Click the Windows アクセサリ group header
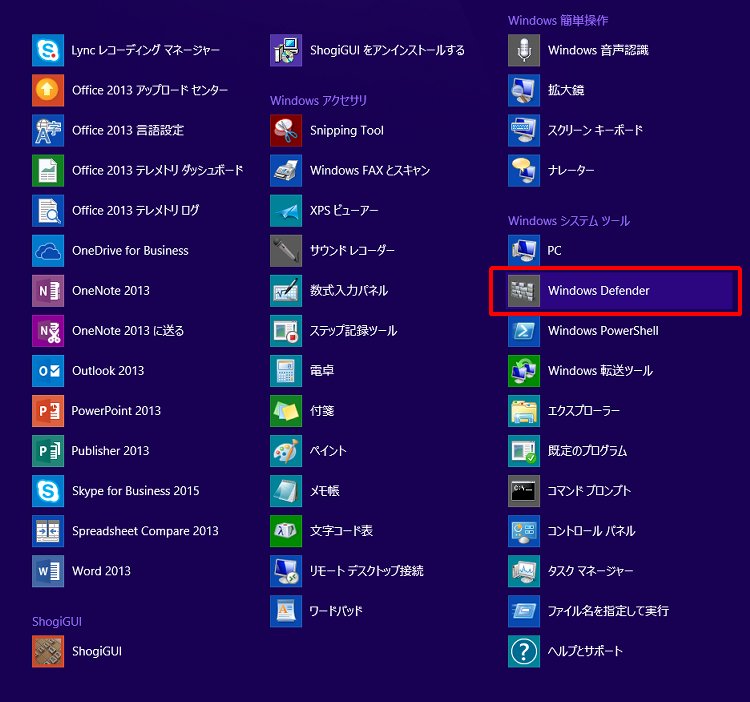The height and width of the screenshot is (702, 750). pyautogui.click(x=318, y=101)
